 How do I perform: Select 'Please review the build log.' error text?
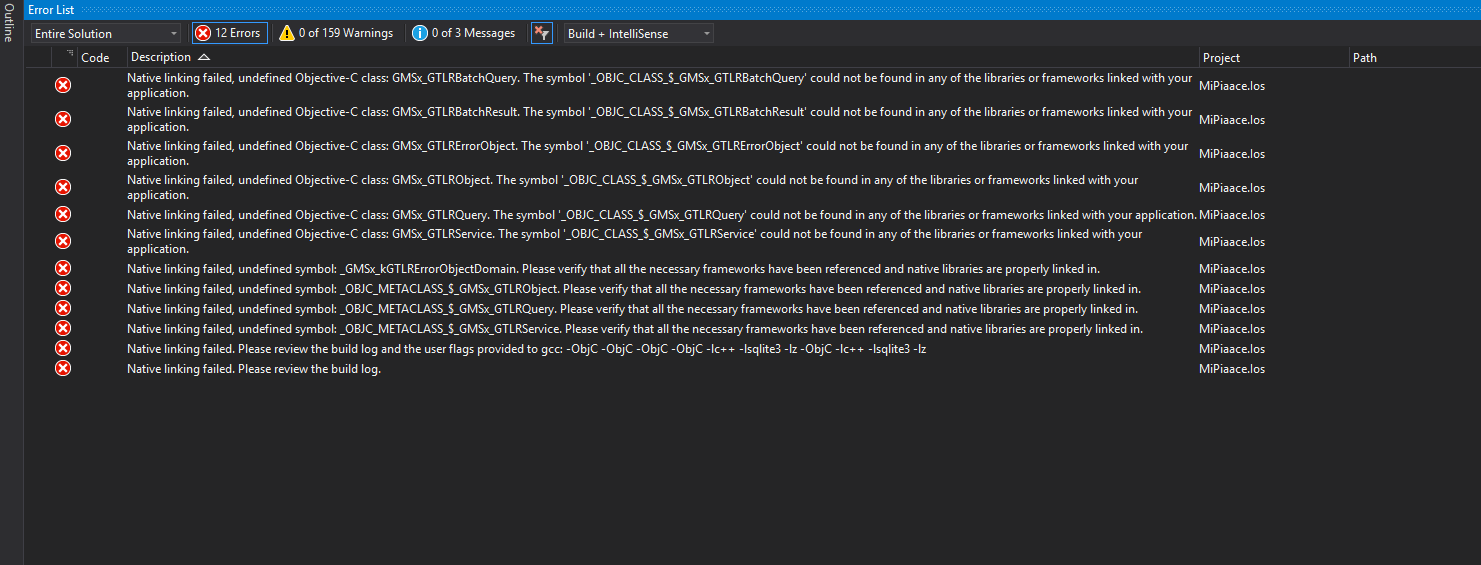[254, 368]
